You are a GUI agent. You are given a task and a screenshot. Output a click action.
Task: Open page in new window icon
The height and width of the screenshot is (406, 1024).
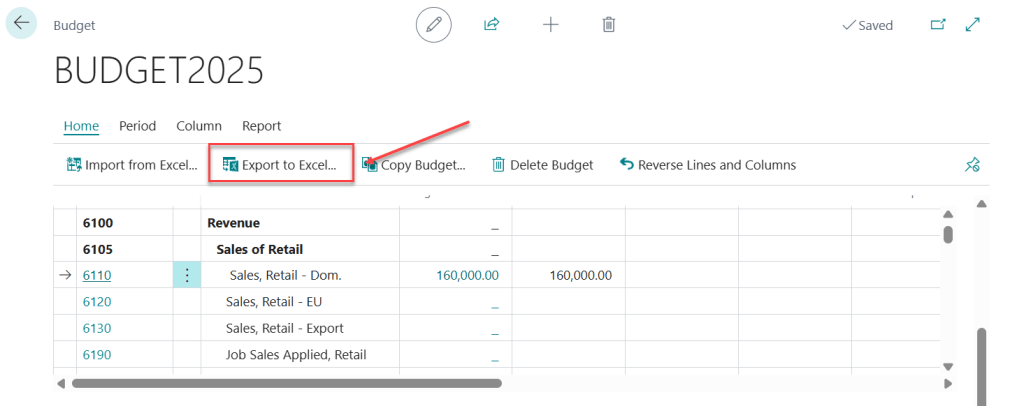[938, 25]
